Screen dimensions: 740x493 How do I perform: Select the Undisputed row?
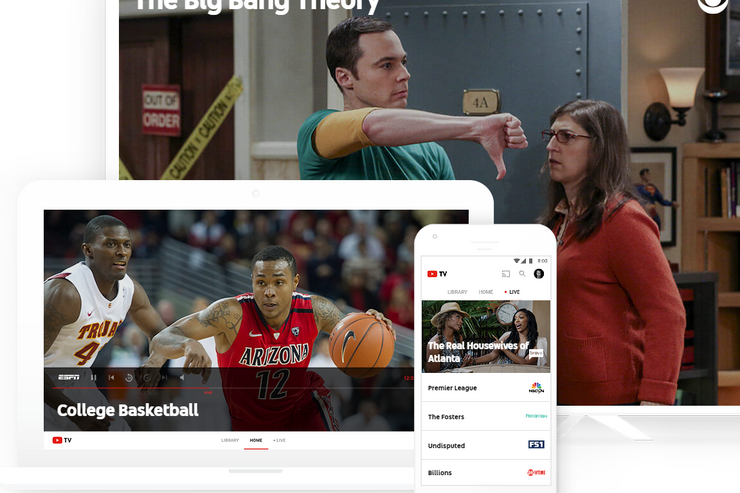[x=486, y=445]
